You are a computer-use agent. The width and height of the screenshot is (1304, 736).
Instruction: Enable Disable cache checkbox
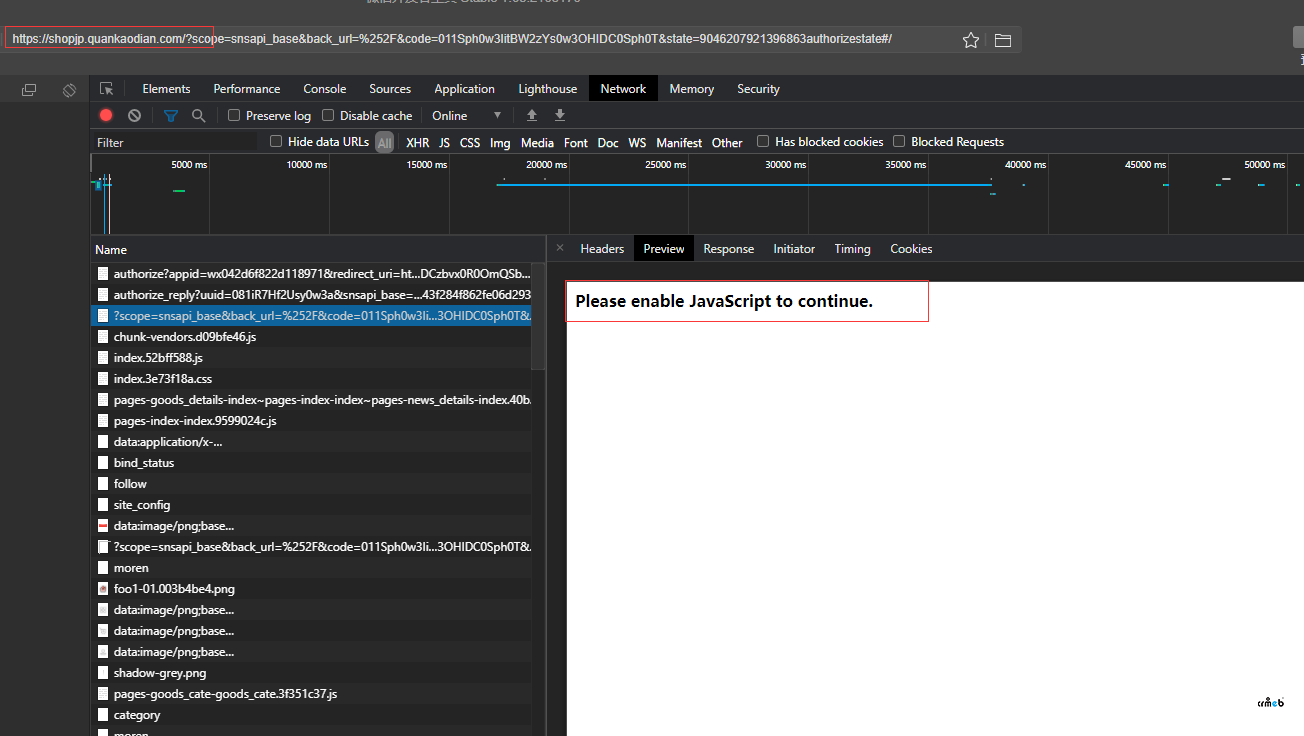pyautogui.click(x=328, y=116)
